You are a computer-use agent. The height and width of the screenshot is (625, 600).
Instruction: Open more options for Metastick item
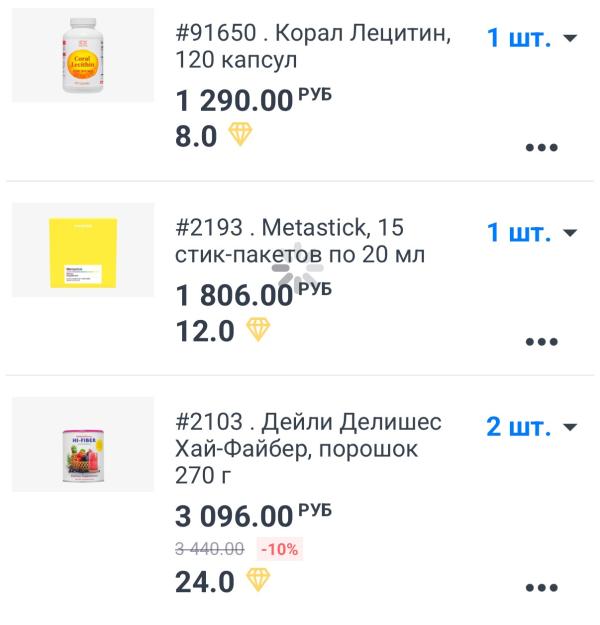point(541,341)
